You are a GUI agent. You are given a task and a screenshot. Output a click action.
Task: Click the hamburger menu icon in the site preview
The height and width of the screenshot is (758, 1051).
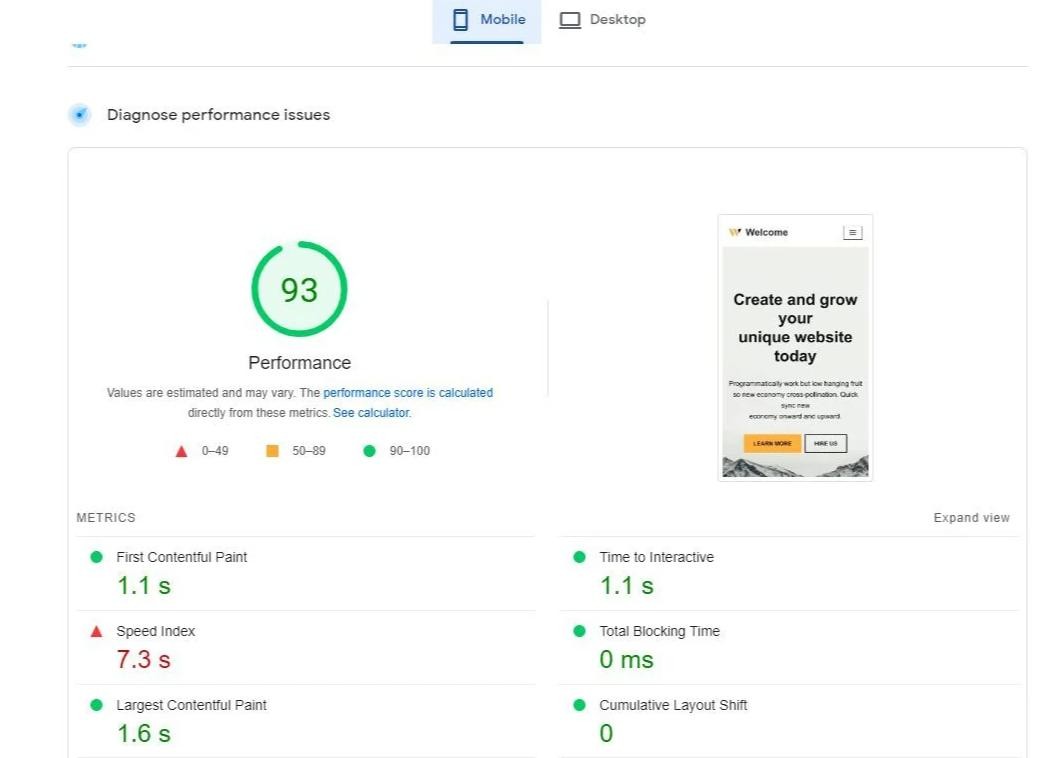coord(851,231)
